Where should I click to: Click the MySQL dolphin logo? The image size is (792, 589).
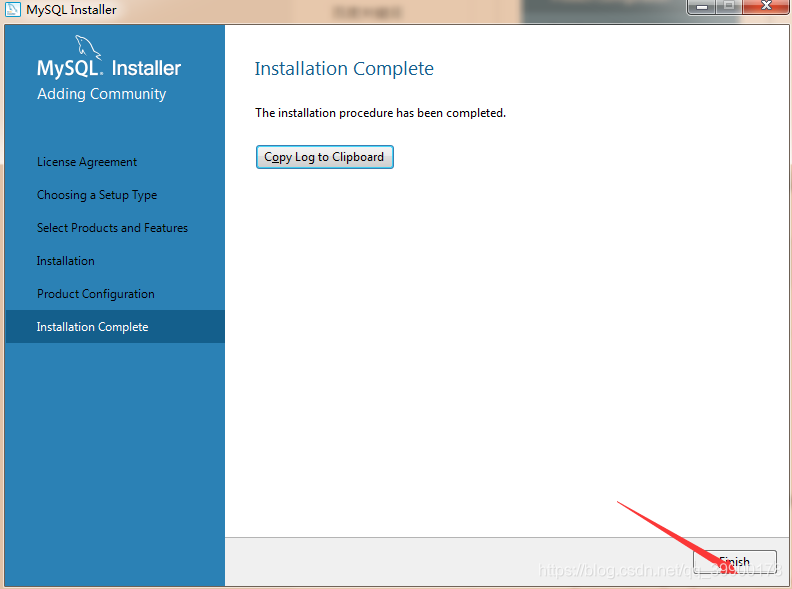(88, 47)
